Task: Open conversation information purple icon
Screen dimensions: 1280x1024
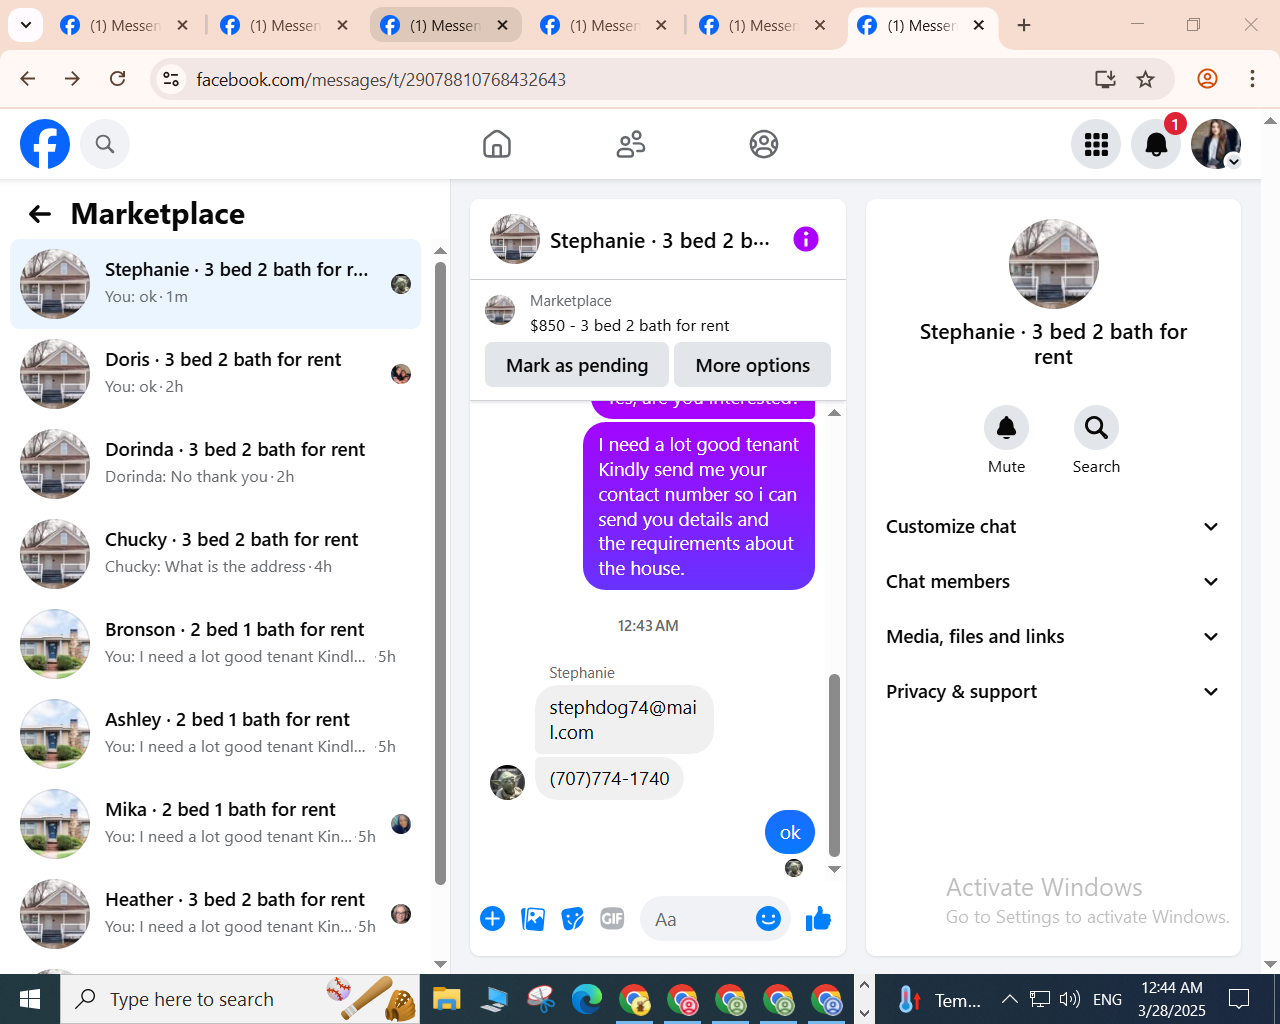Action: [x=806, y=239]
